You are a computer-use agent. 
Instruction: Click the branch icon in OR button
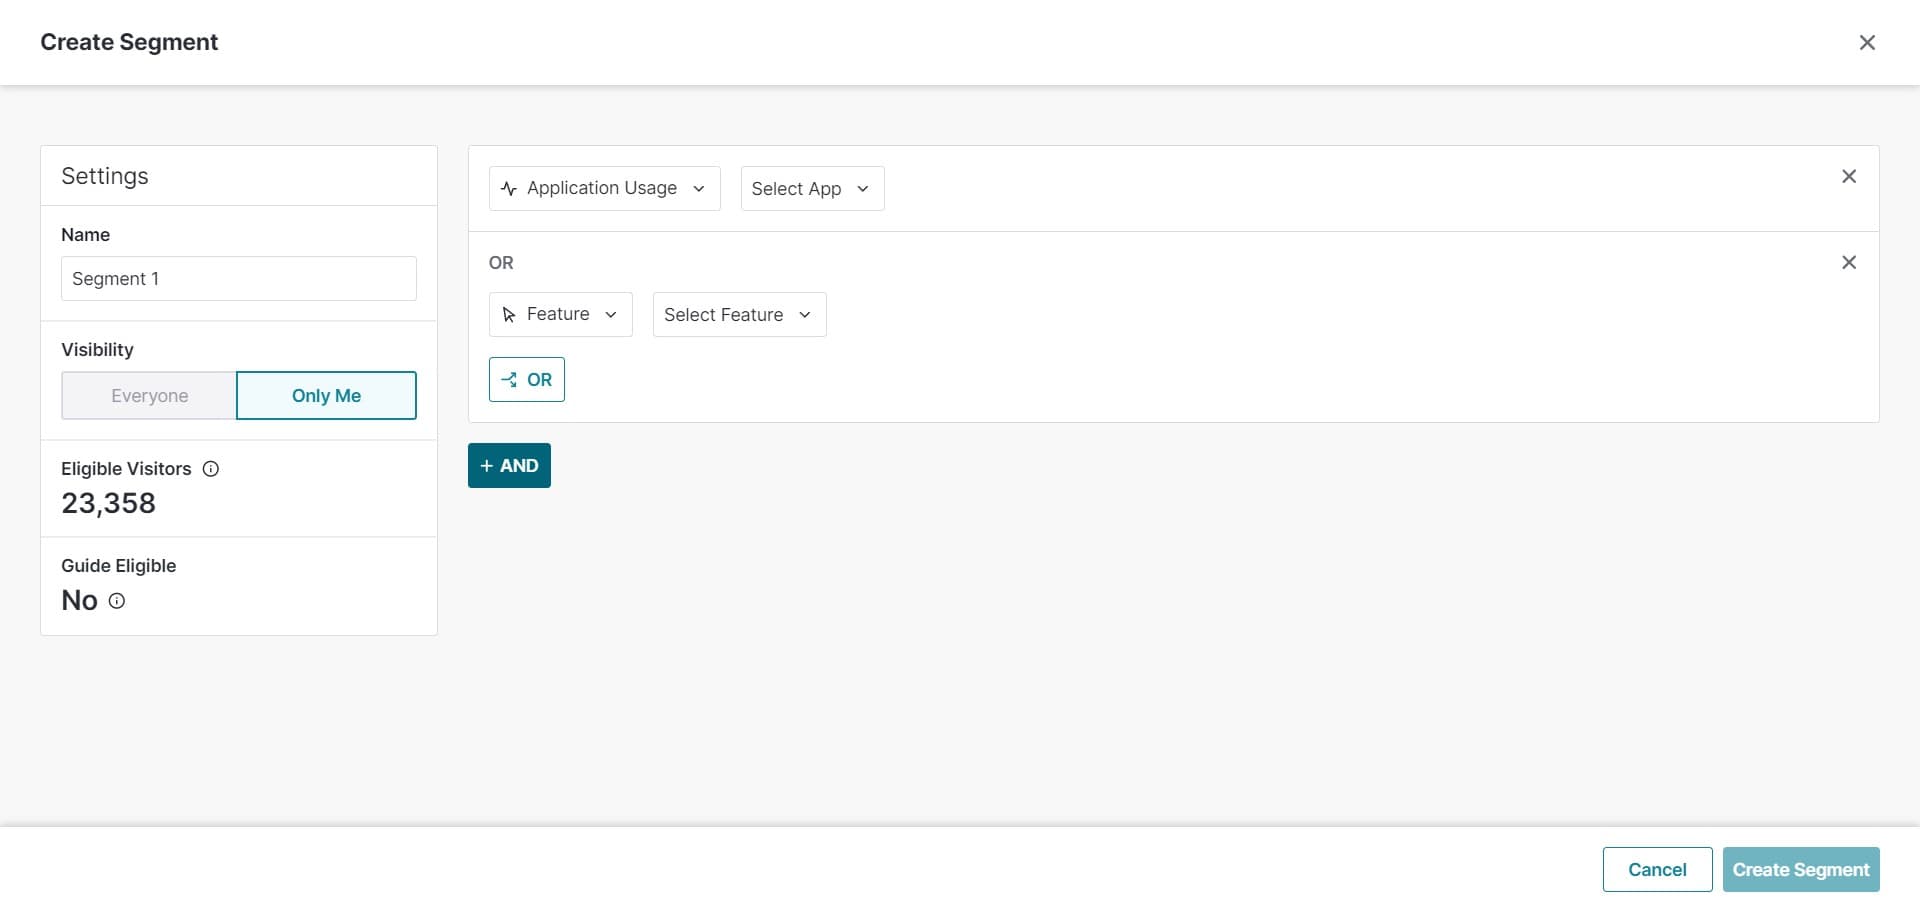tap(509, 380)
